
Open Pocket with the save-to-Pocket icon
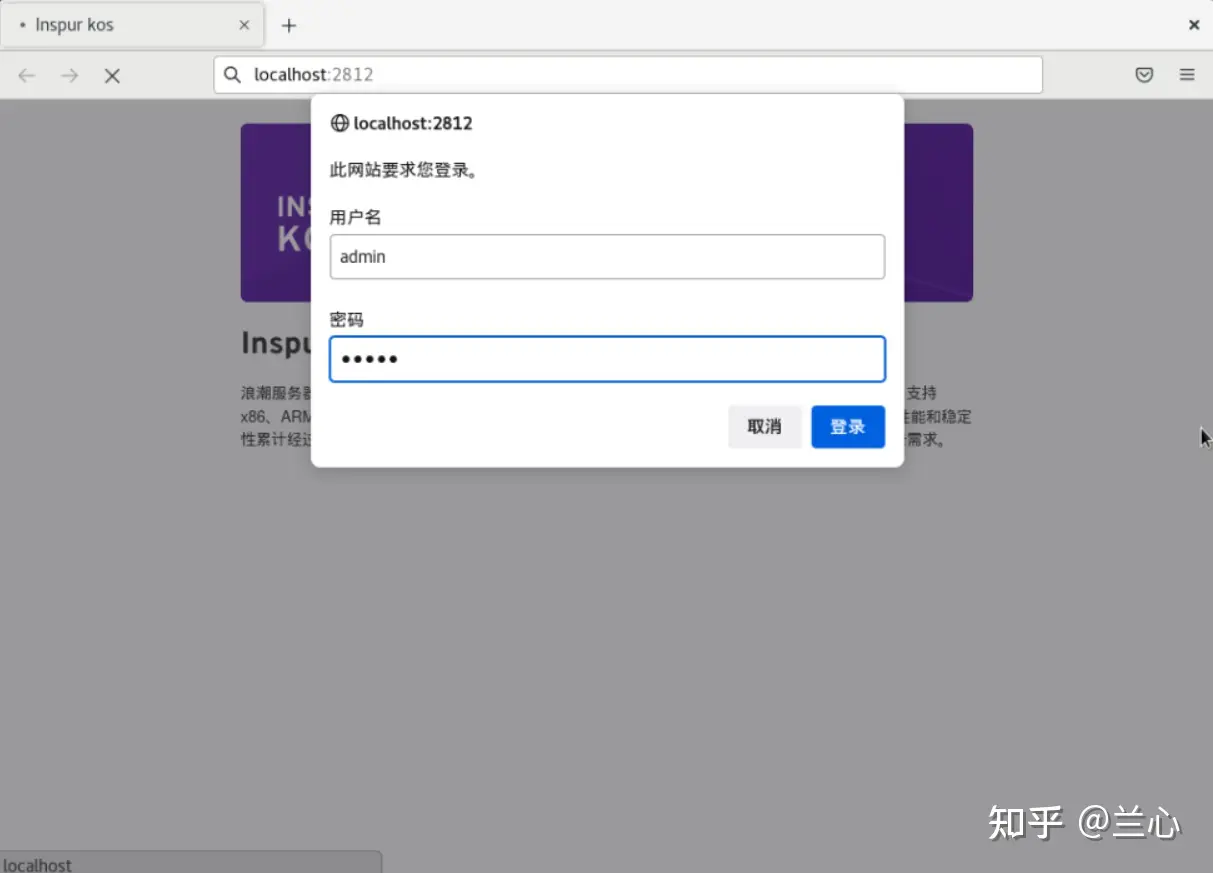1144,74
